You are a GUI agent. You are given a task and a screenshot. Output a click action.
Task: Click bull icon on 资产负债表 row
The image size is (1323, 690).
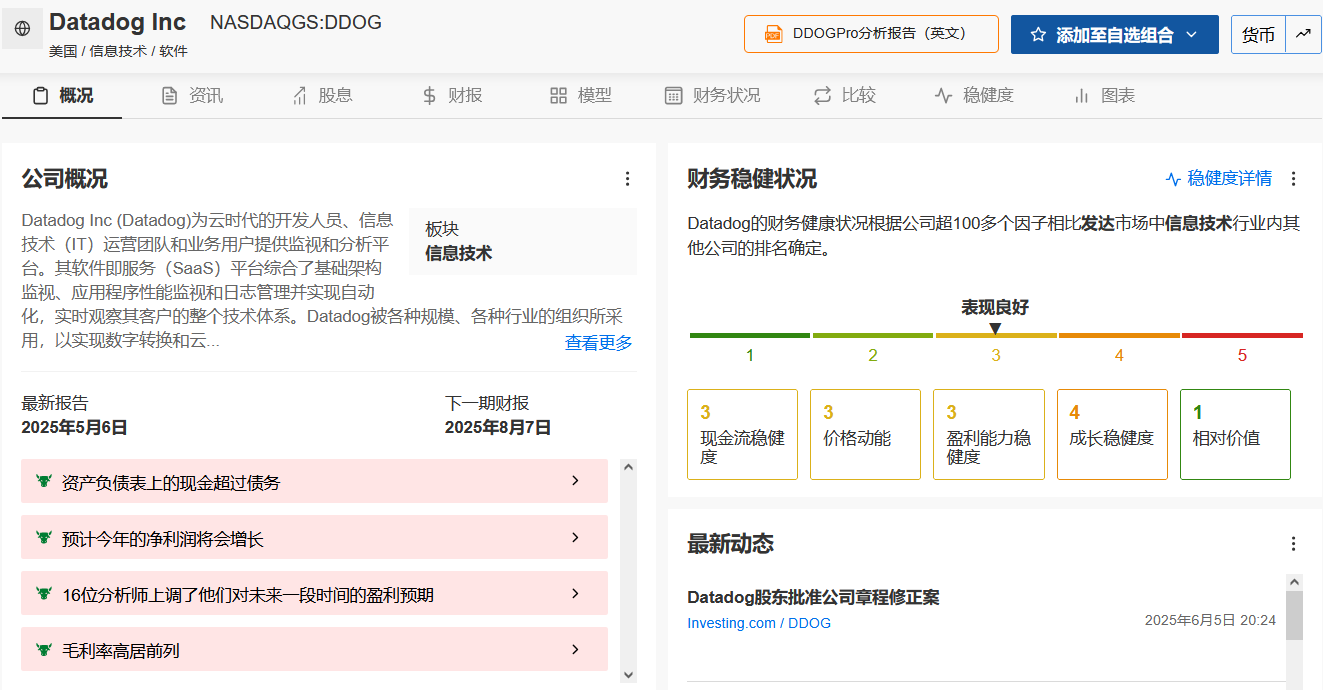point(44,481)
